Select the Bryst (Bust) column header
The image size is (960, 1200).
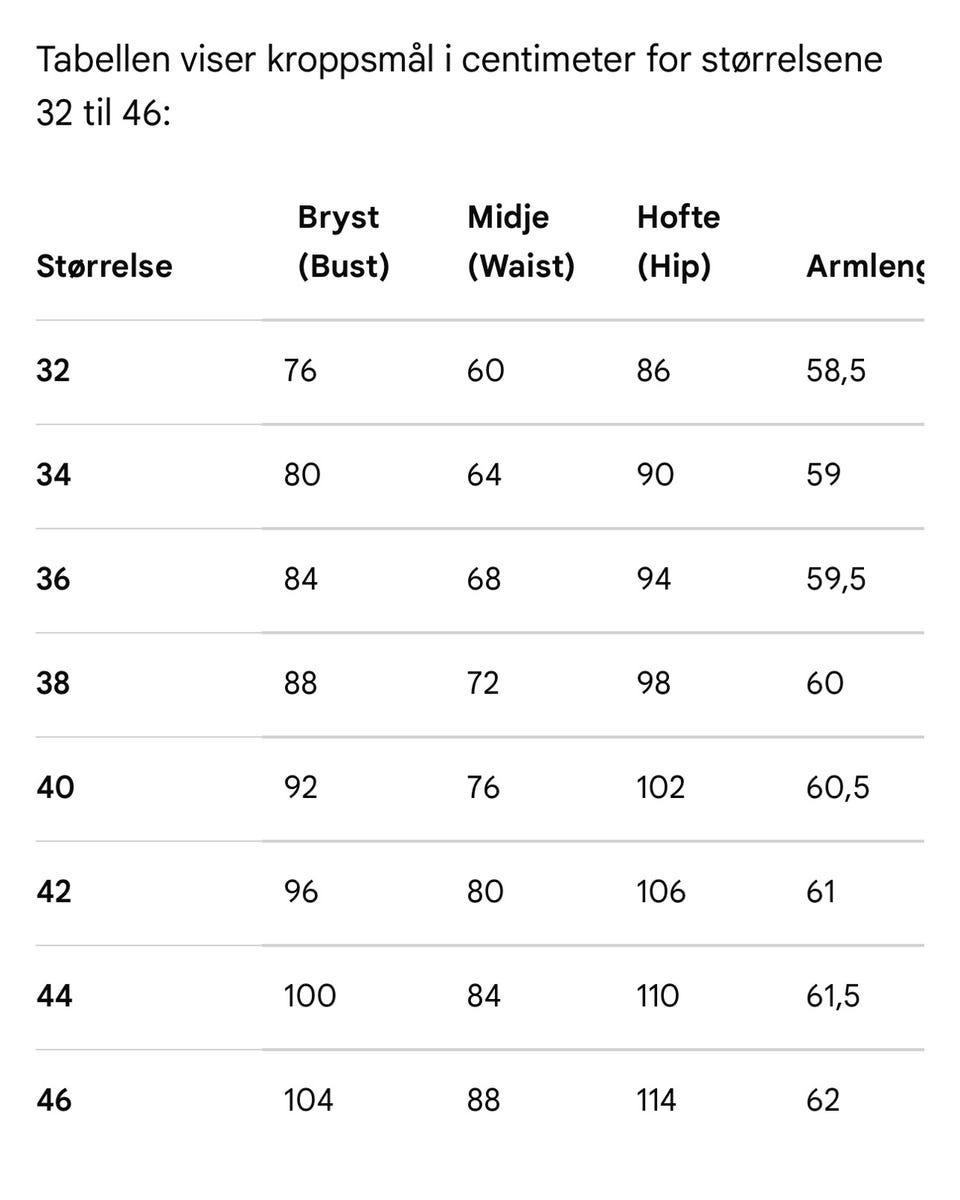pyautogui.click(x=343, y=241)
